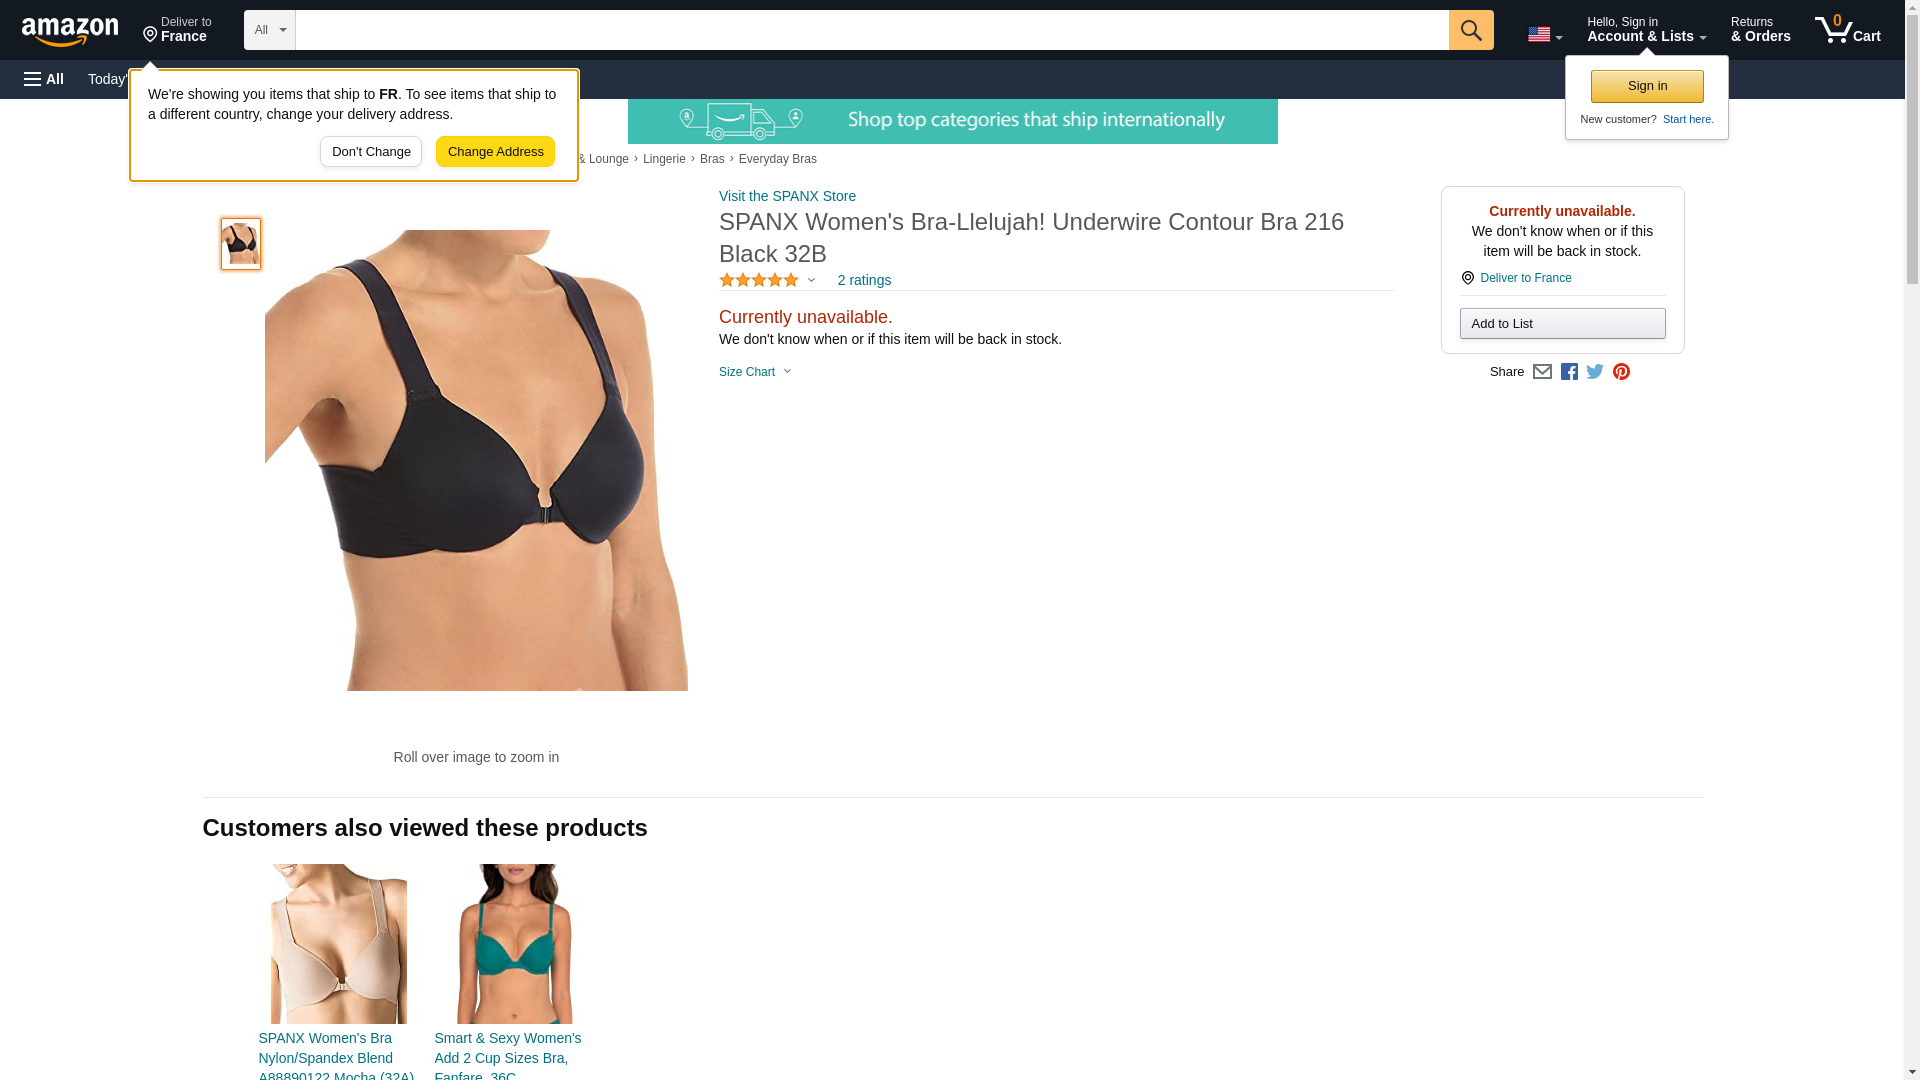Expand the search category All dropdown
This screenshot has width=1920, height=1080.
pyautogui.click(x=270, y=30)
